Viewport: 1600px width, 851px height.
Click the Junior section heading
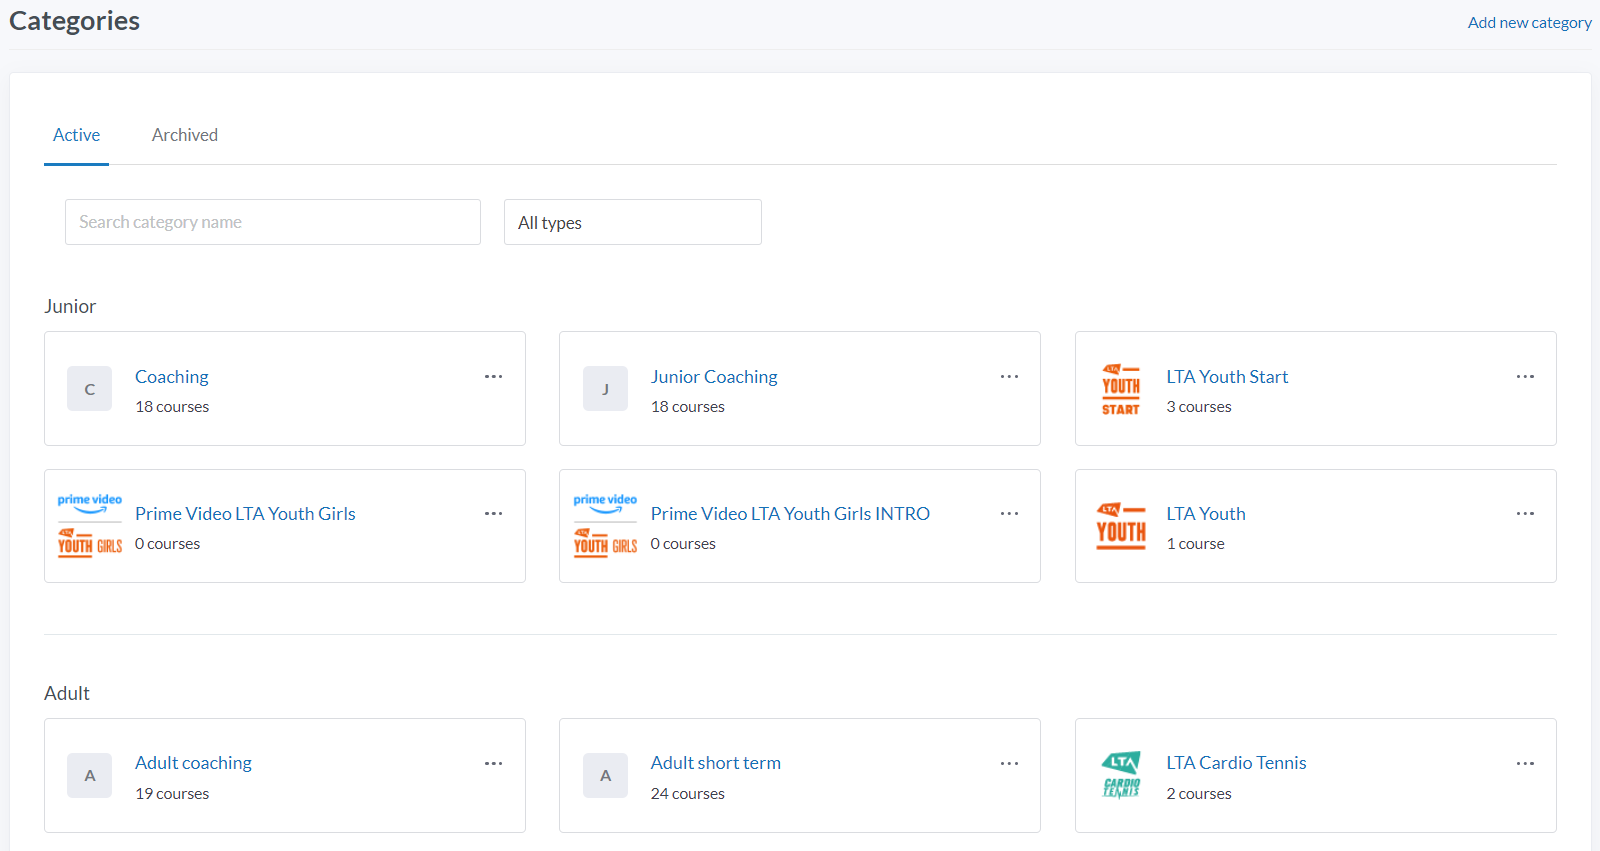pyautogui.click(x=70, y=306)
